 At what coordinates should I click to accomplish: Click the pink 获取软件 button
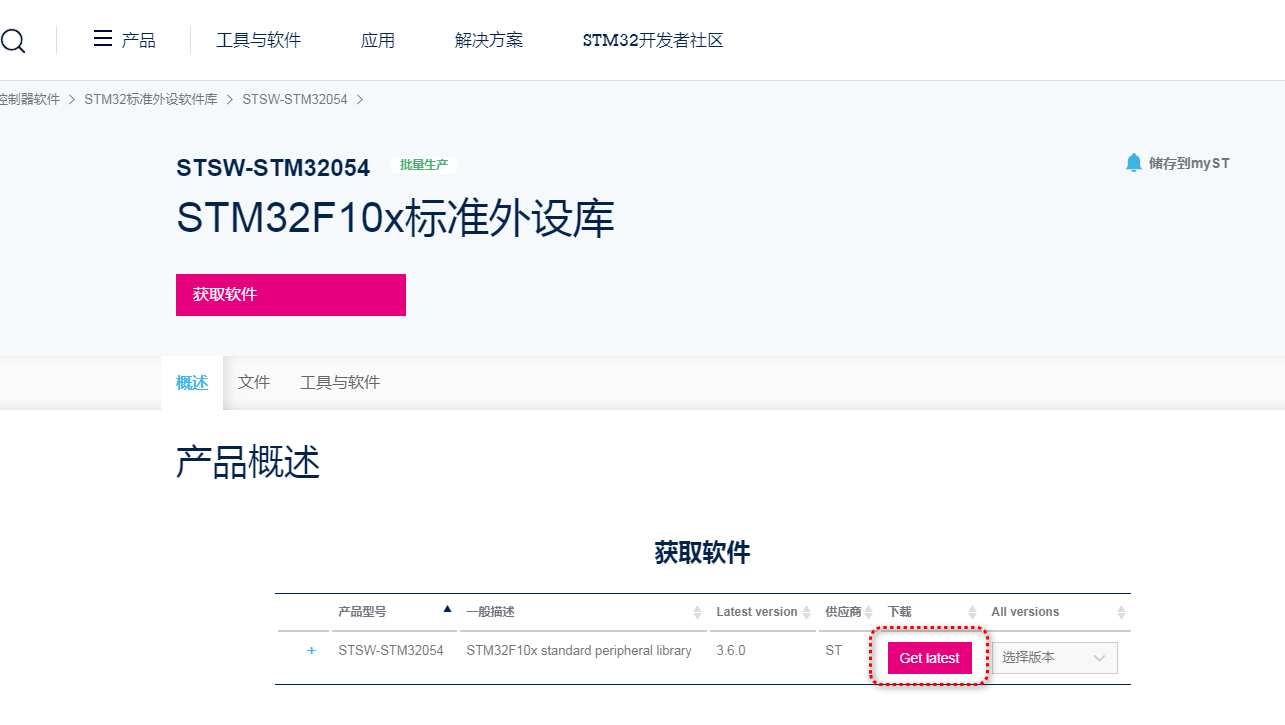tap(291, 295)
